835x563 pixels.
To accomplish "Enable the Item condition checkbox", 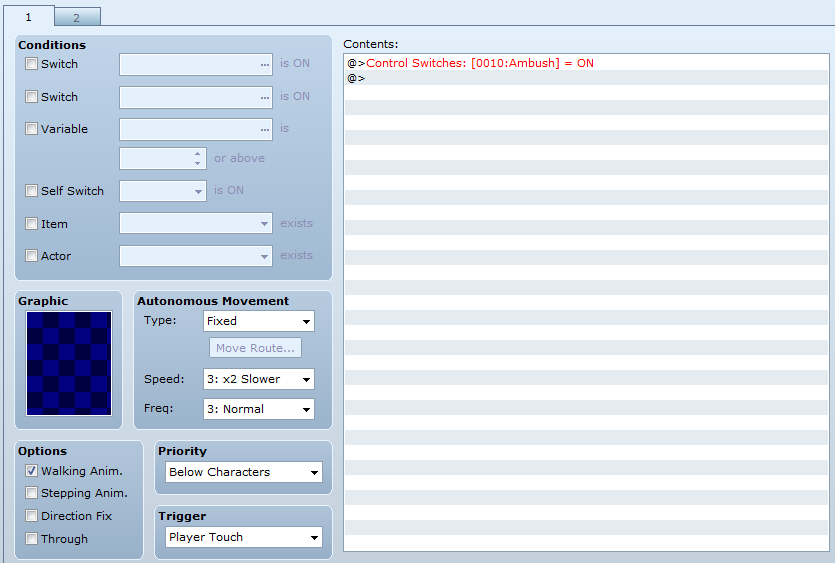I will click(32, 224).
